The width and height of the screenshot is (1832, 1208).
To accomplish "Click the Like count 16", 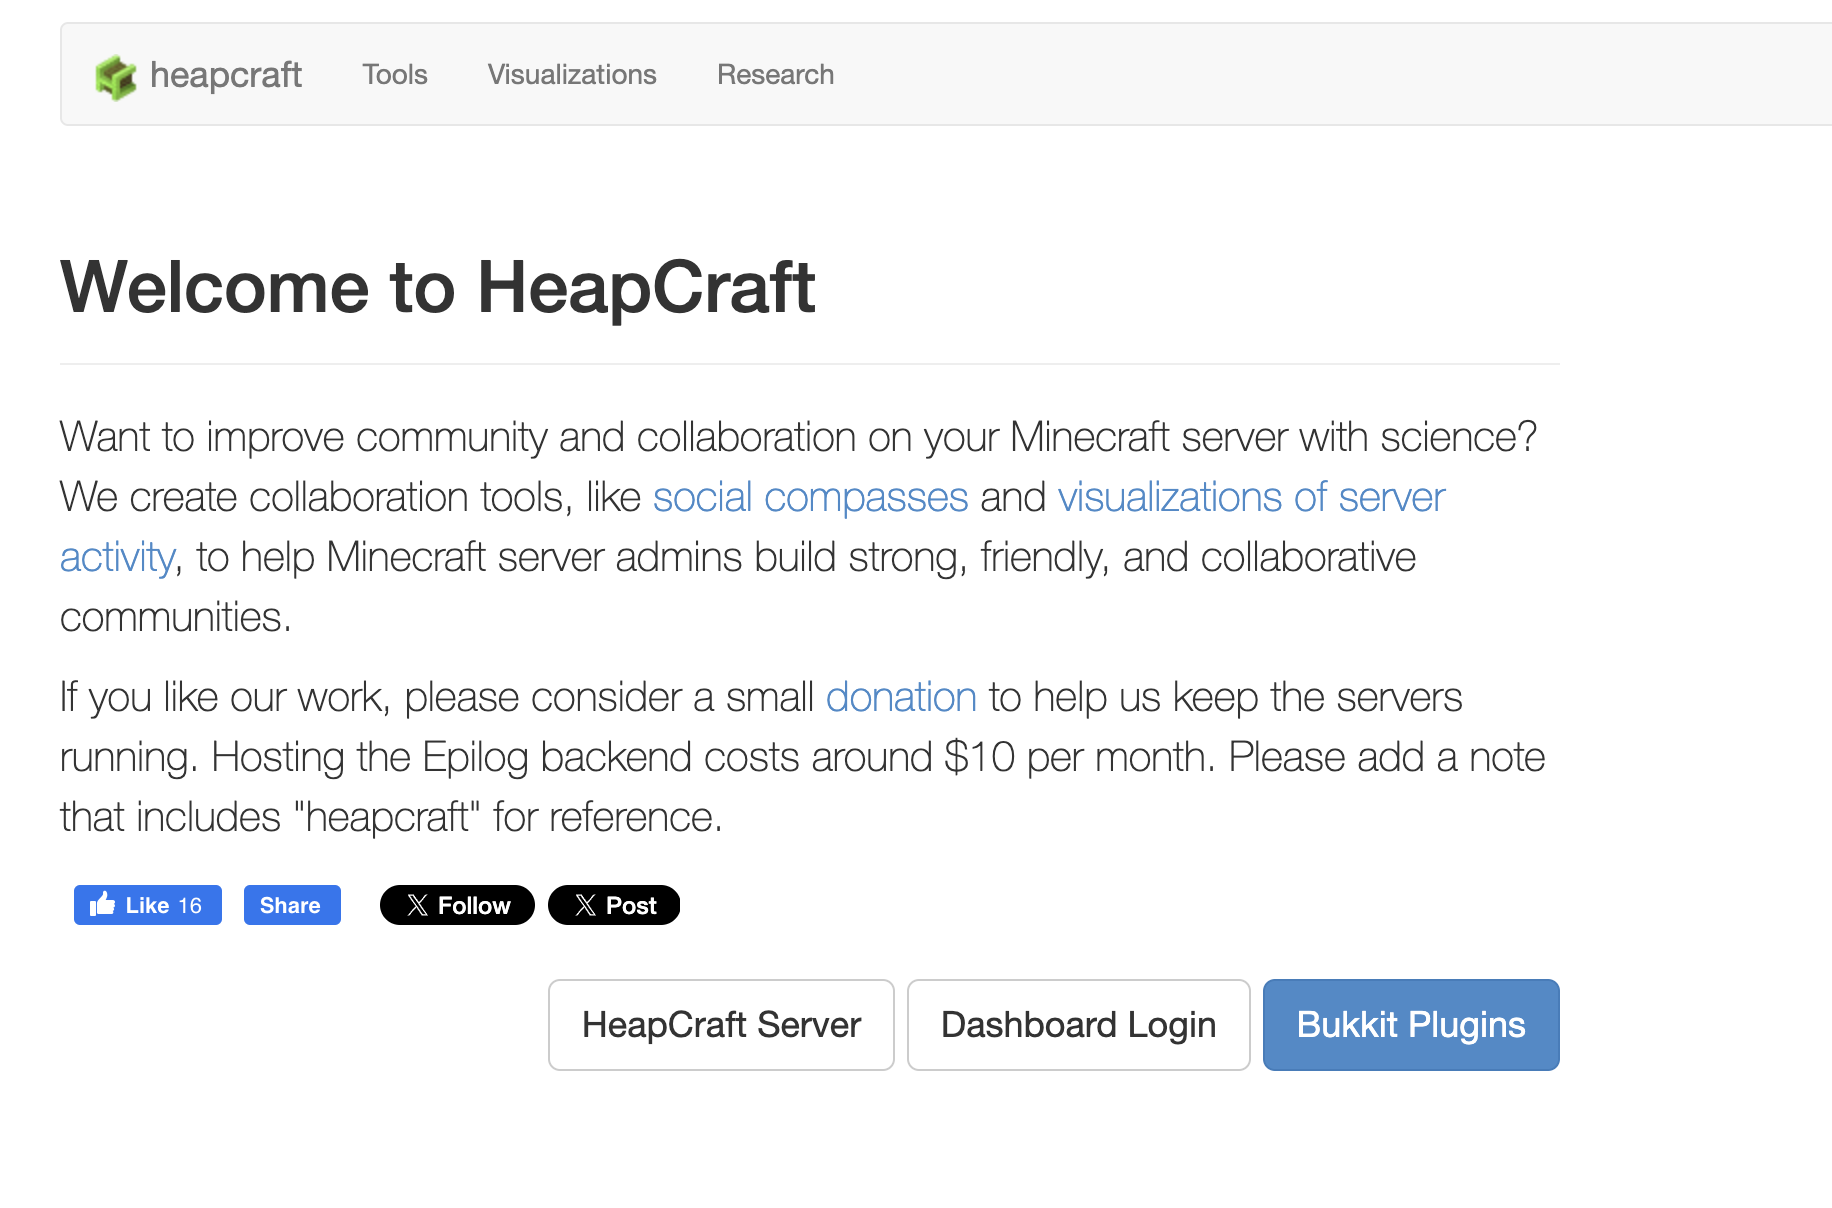I will 190,906.
